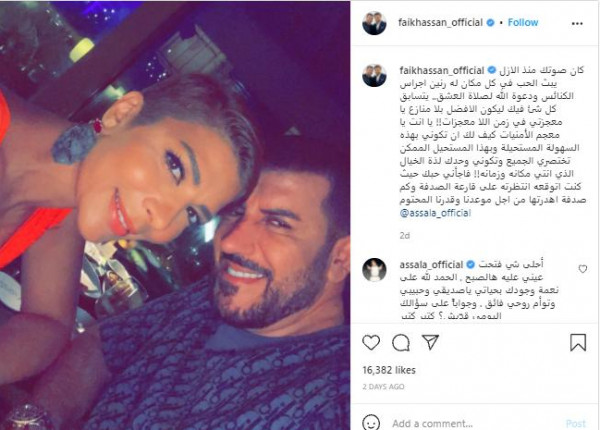Viewport: 600px width, 430px height.
Task: Save post using the bookmark icon
Action: (x=578, y=342)
